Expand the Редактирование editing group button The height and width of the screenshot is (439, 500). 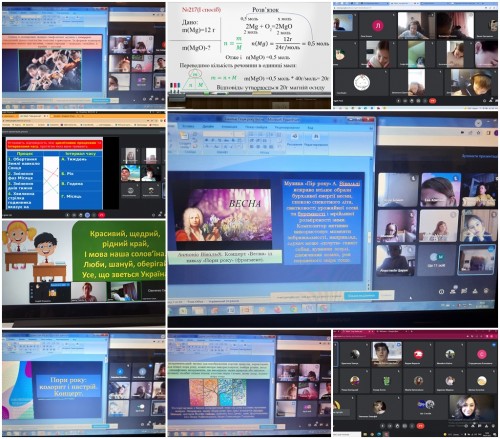click(316, 140)
